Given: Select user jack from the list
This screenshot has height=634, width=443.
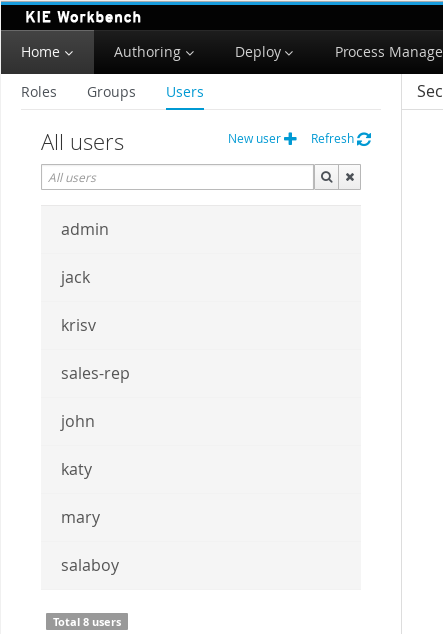Looking at the screenshot, I should click(x=201, y=278).
